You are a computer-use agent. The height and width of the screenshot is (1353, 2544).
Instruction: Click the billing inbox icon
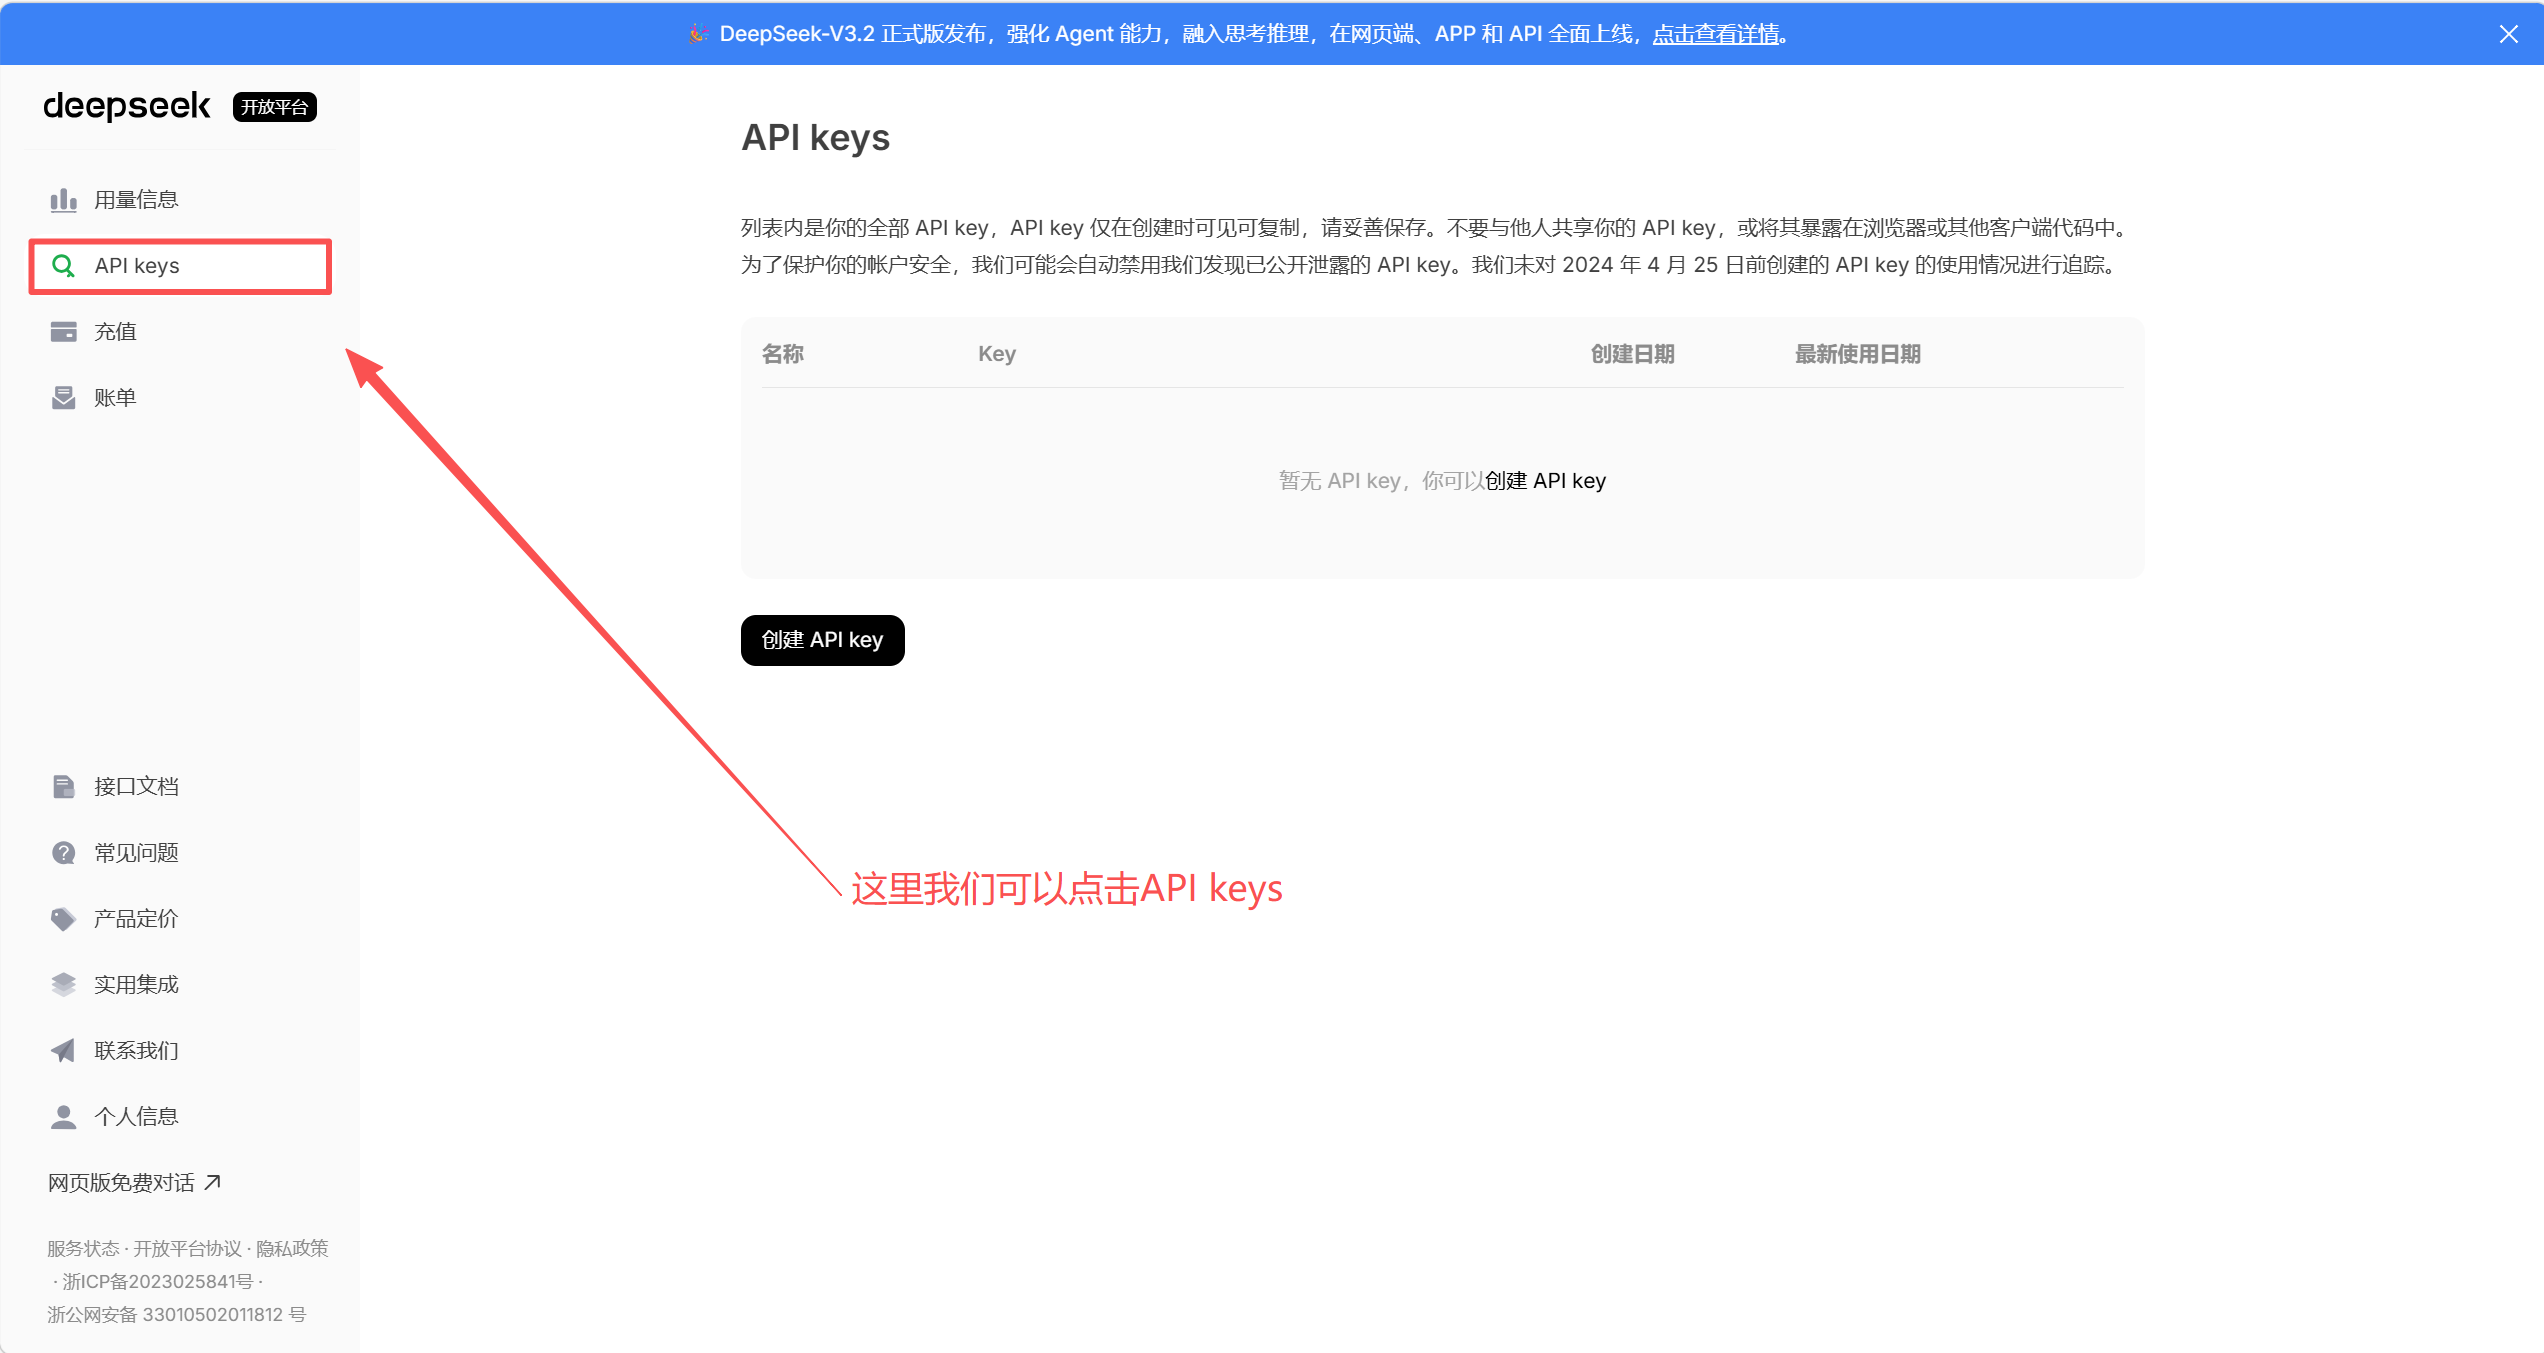pyautogui.click(x=63, y=398)
